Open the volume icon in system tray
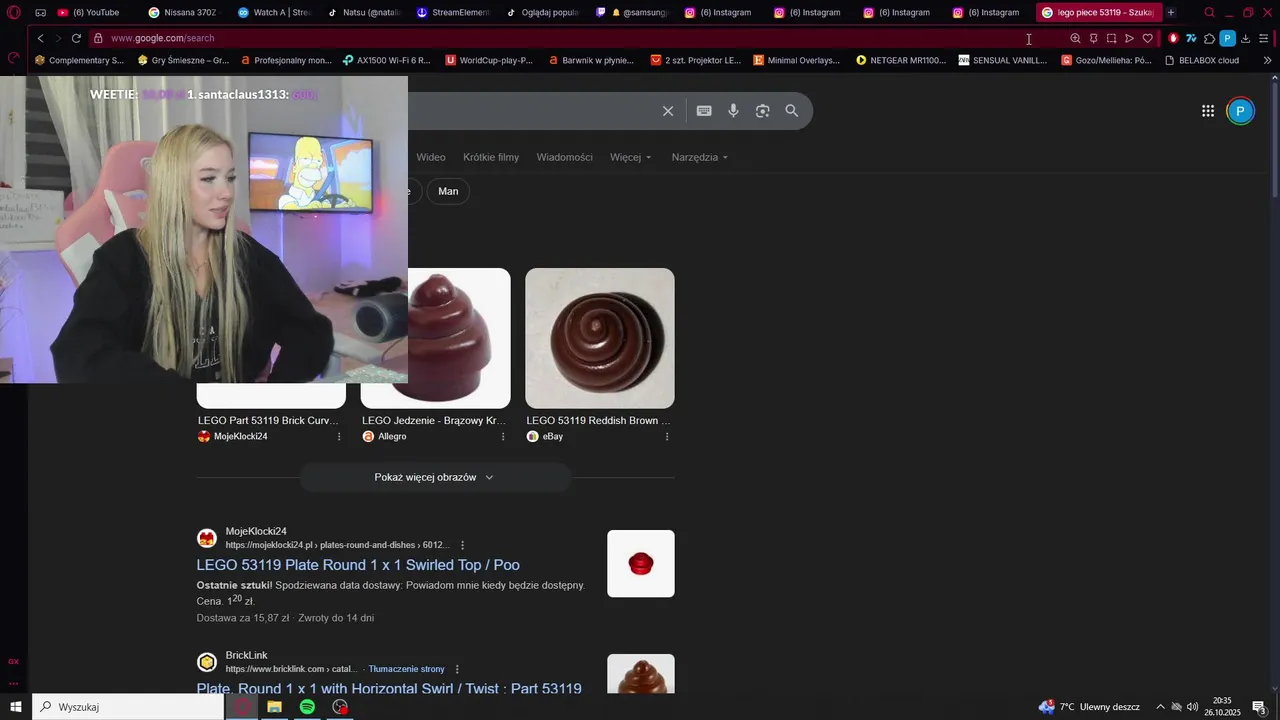Image resolution: width=1280 pixels, height=720 pixels. tap(1192, 707)
